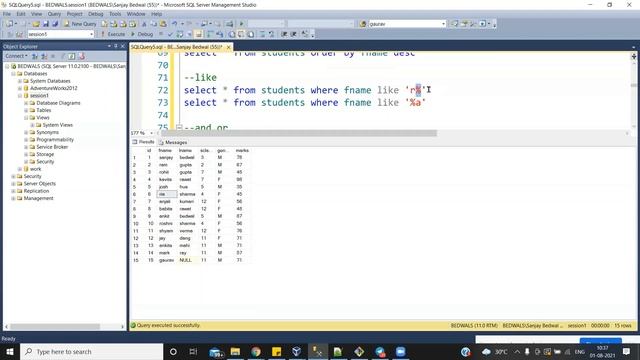Select the Replication node
The width and height of the screenshot is (640, 360).
(x=36, y=191)
